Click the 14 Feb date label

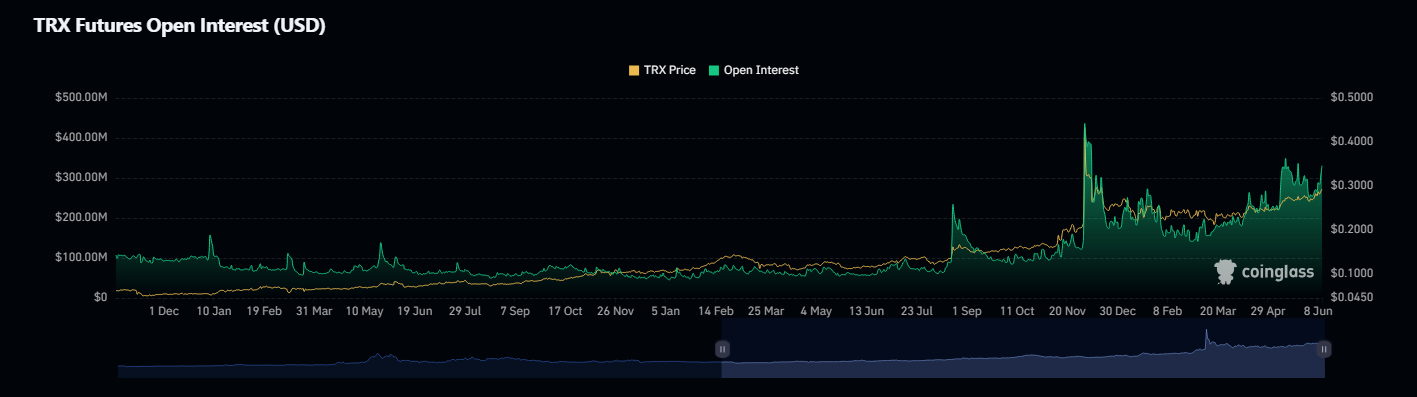click(716, 311)
